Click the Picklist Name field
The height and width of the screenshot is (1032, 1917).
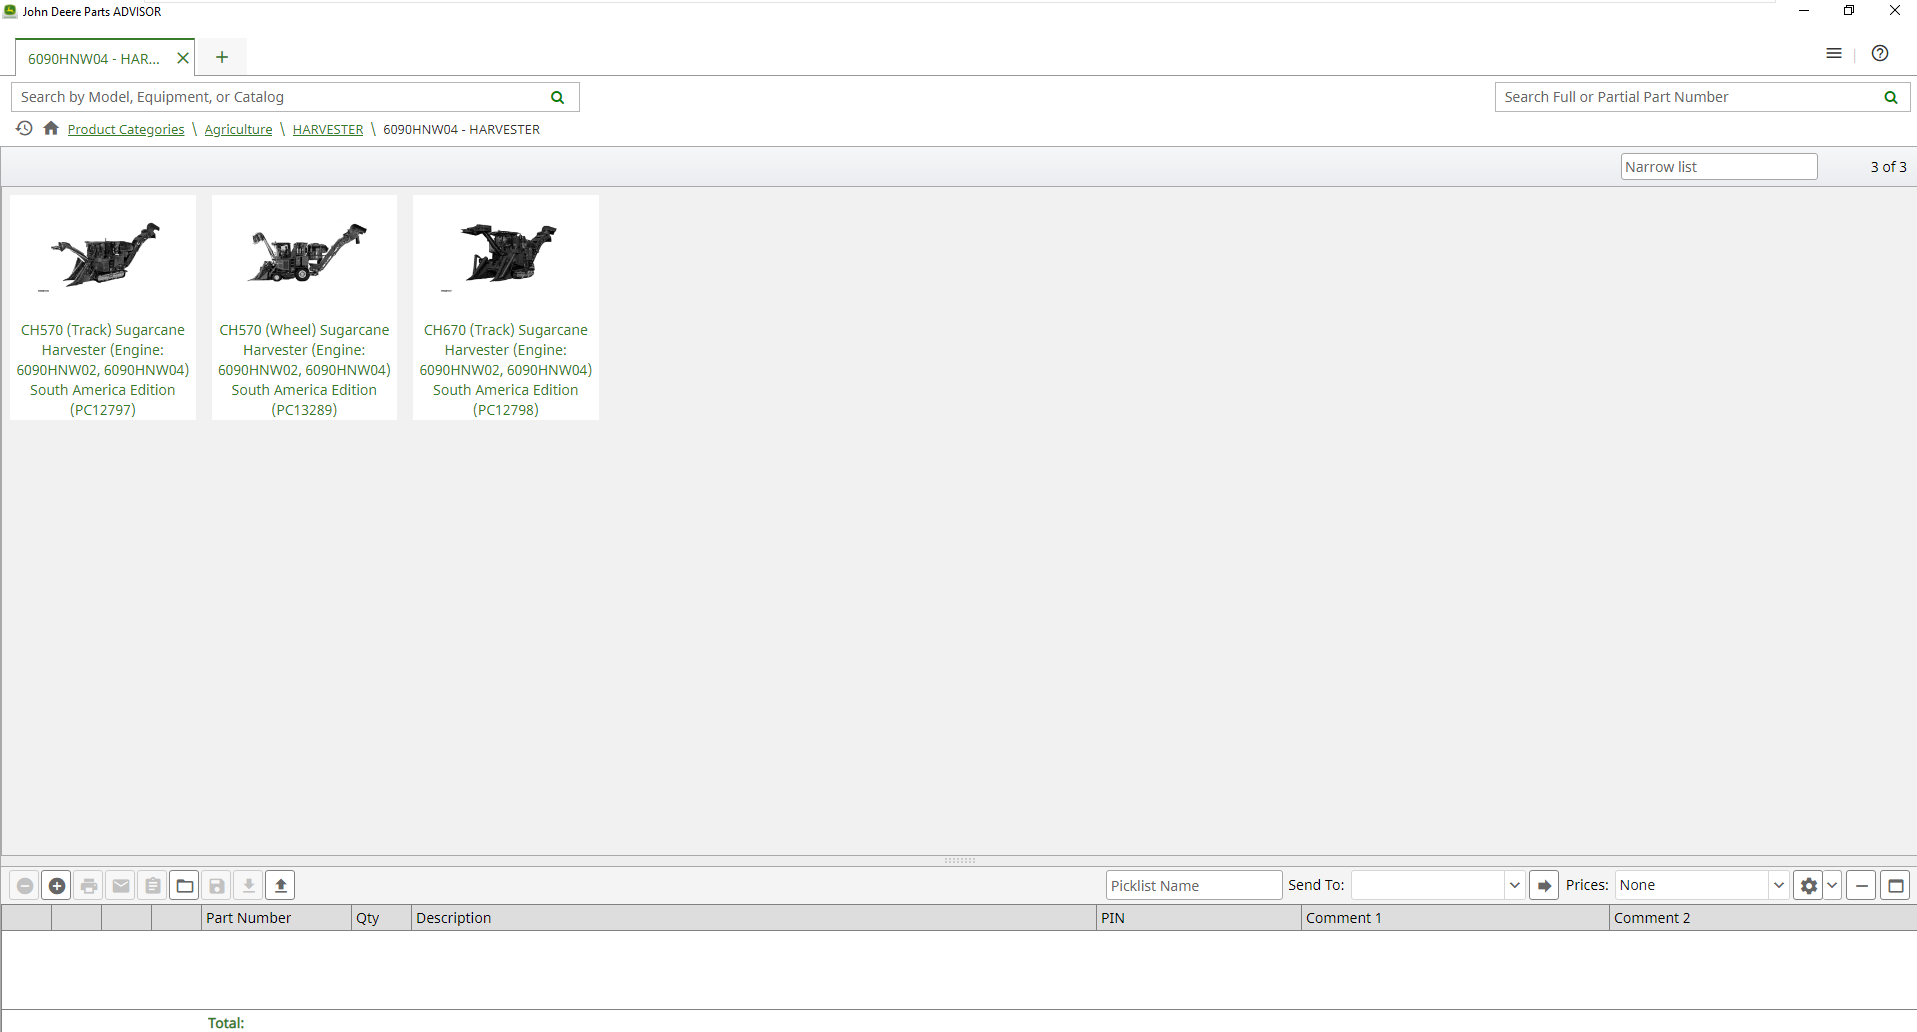click(1194, 885)
